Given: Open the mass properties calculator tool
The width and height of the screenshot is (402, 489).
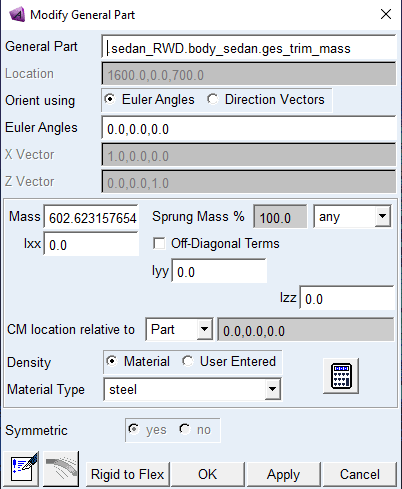Looking at the screenshot, I should [341, 376].
